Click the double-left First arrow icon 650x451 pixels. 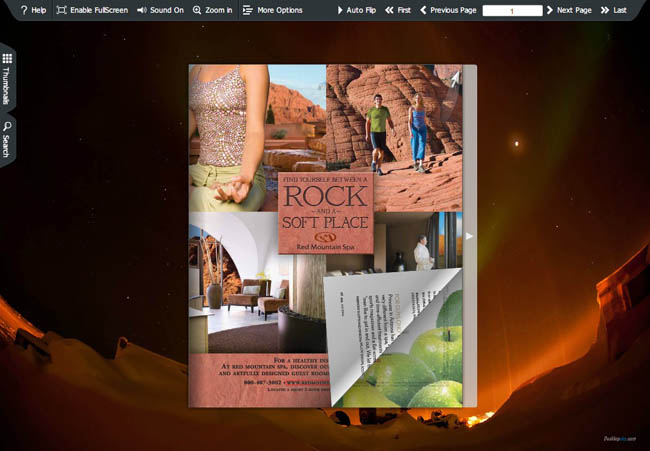pos(389,10)
